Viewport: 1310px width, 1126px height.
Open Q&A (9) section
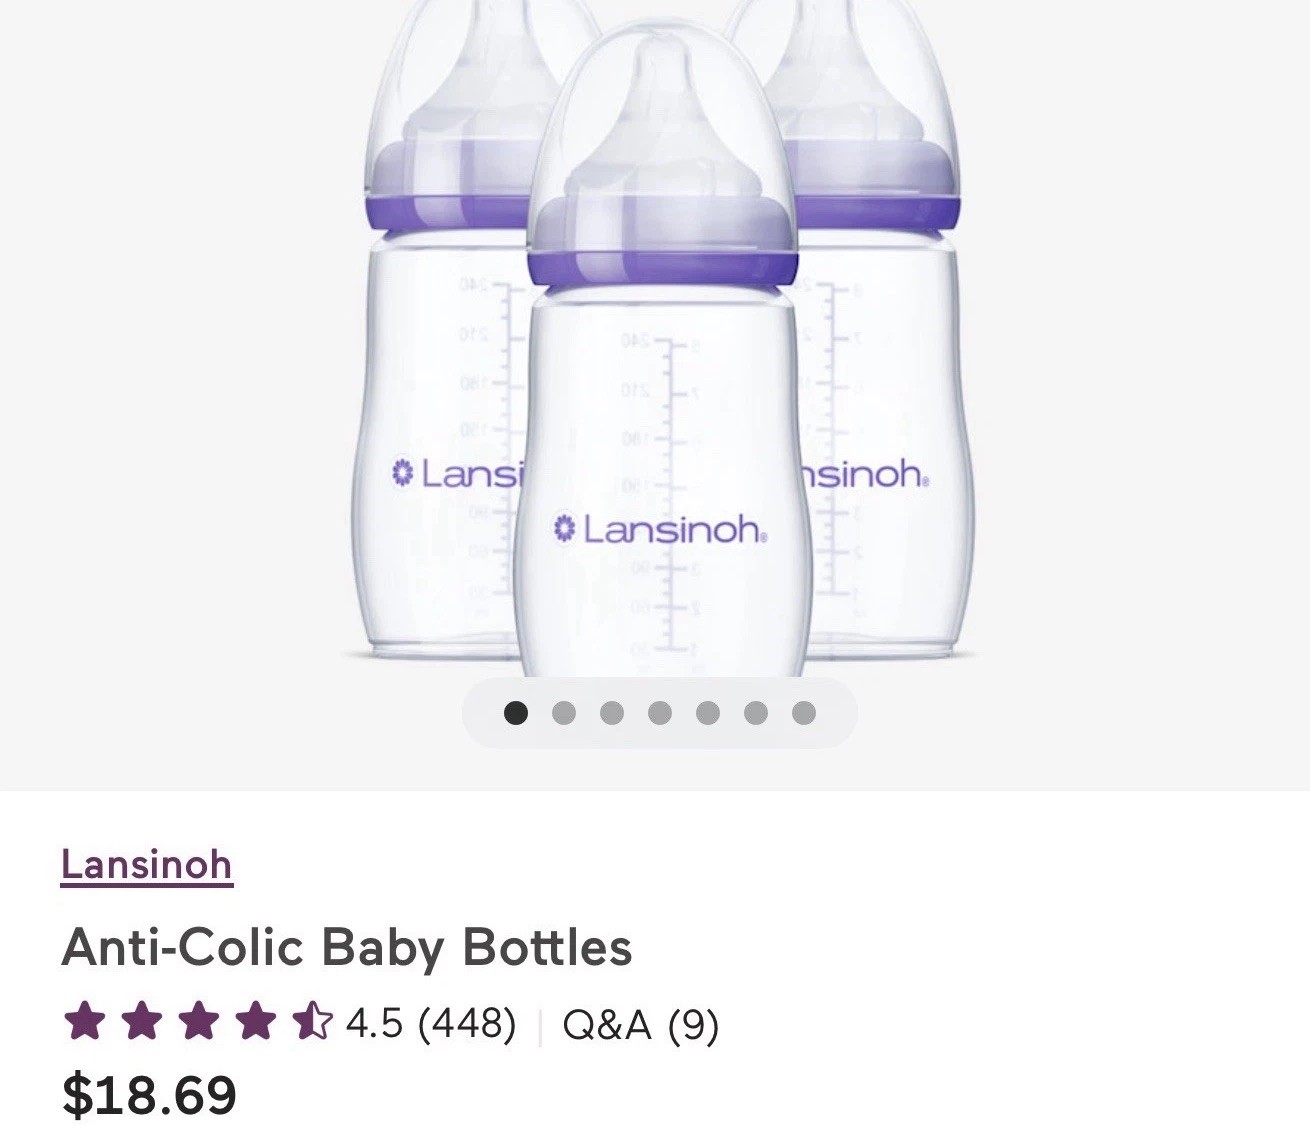[x=641, y=1024]
